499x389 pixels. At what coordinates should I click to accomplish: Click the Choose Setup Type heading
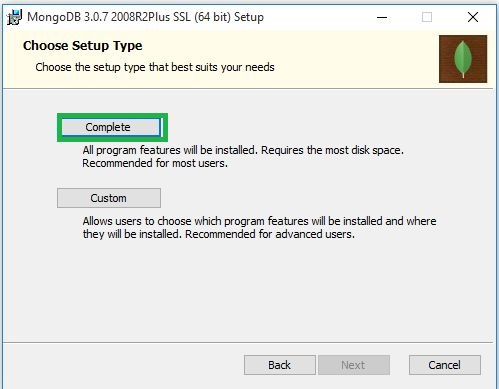point(83,46)
